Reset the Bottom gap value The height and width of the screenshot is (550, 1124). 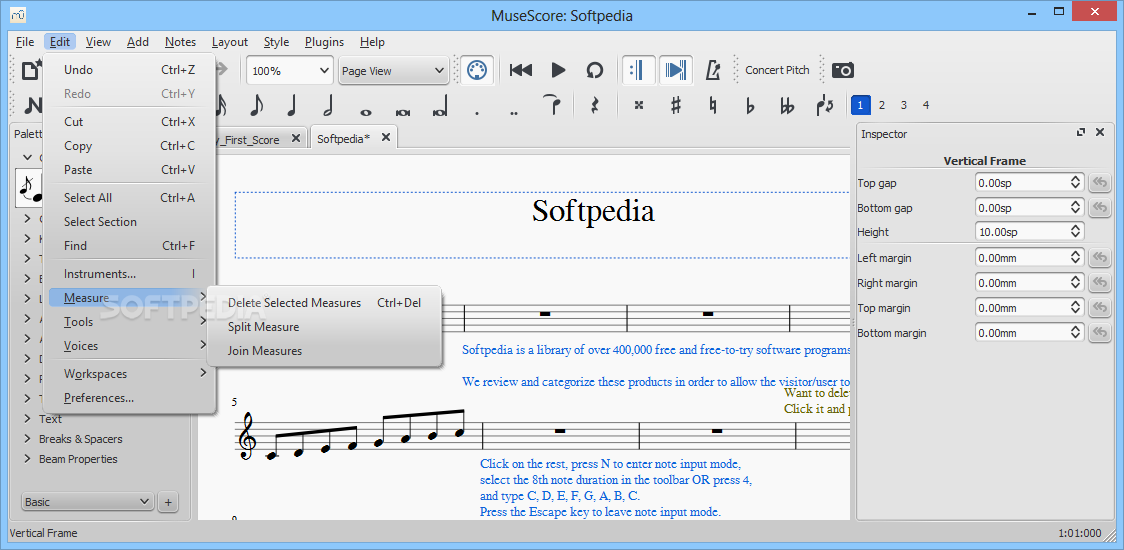coord(1100,208)
